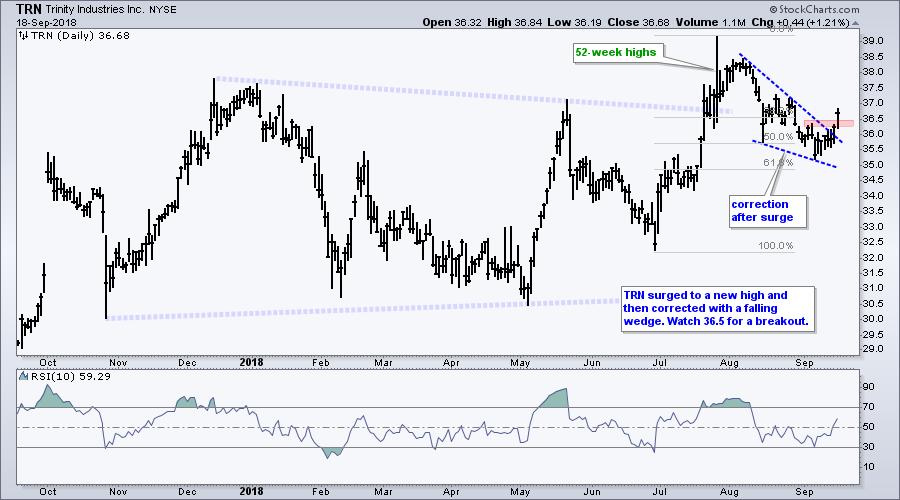Viewport: 900px width, 500px height.
Task: Click the Sep month label under RSI panel
Action: coord(805,492)
